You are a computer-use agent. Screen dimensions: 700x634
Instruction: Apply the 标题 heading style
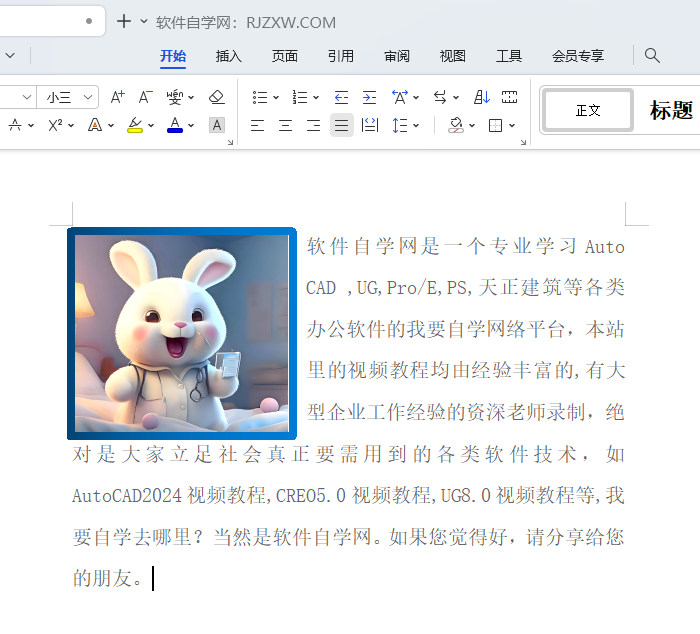point(671,110)
